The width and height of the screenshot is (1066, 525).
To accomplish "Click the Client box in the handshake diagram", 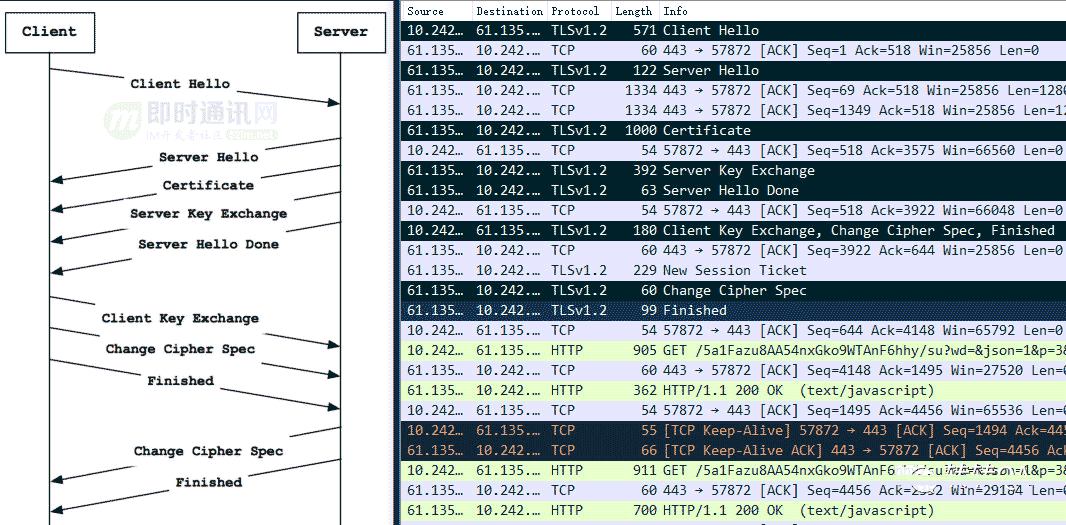I will tap(49, 31).
